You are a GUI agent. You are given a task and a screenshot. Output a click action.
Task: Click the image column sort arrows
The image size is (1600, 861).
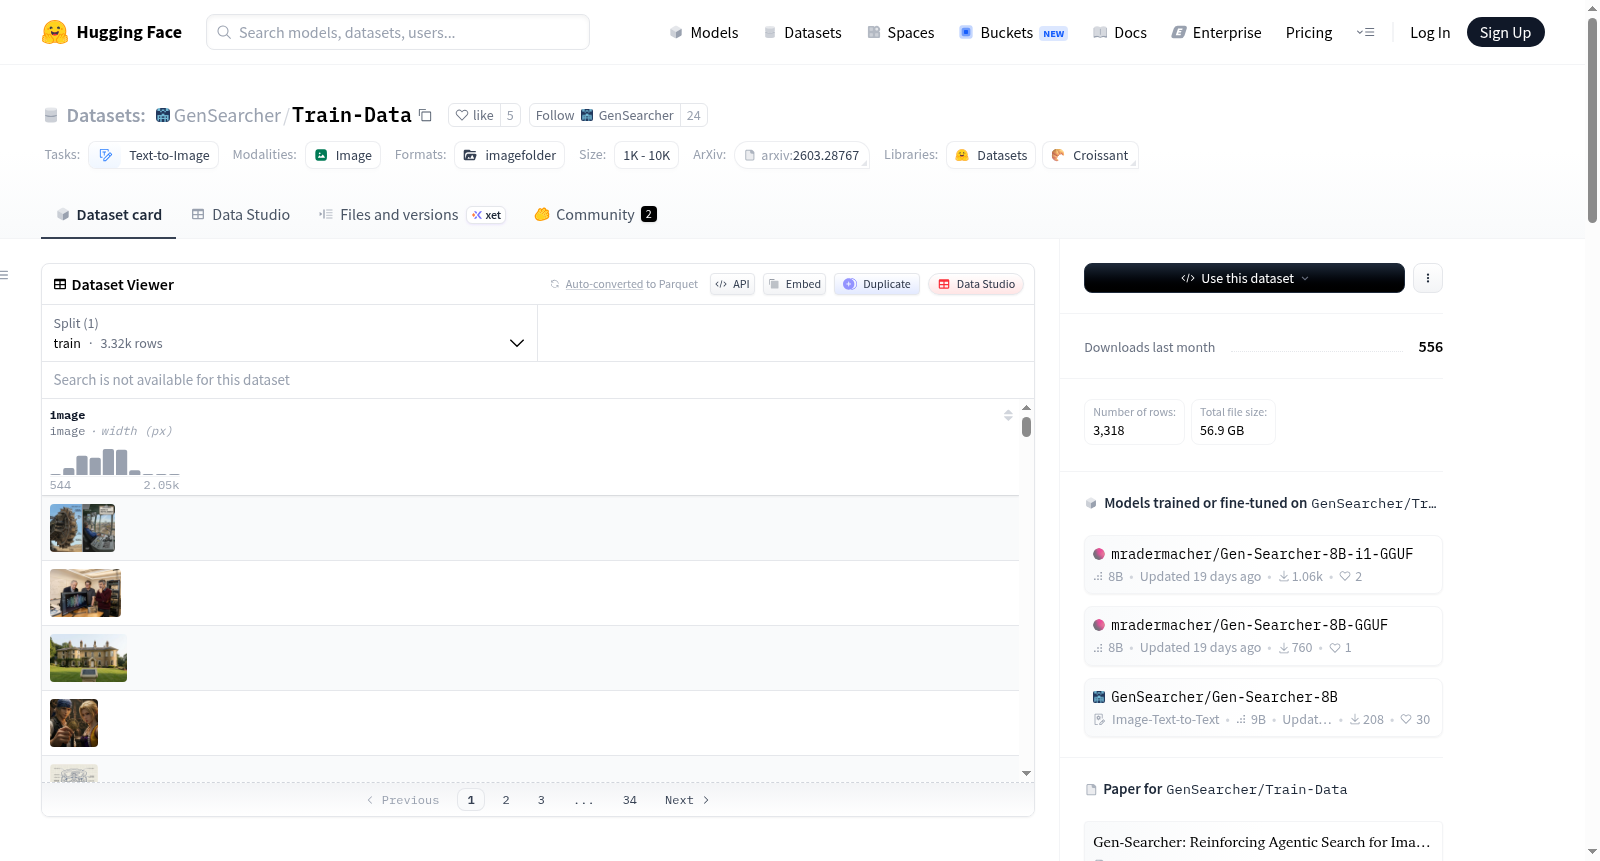point(1008,415)
